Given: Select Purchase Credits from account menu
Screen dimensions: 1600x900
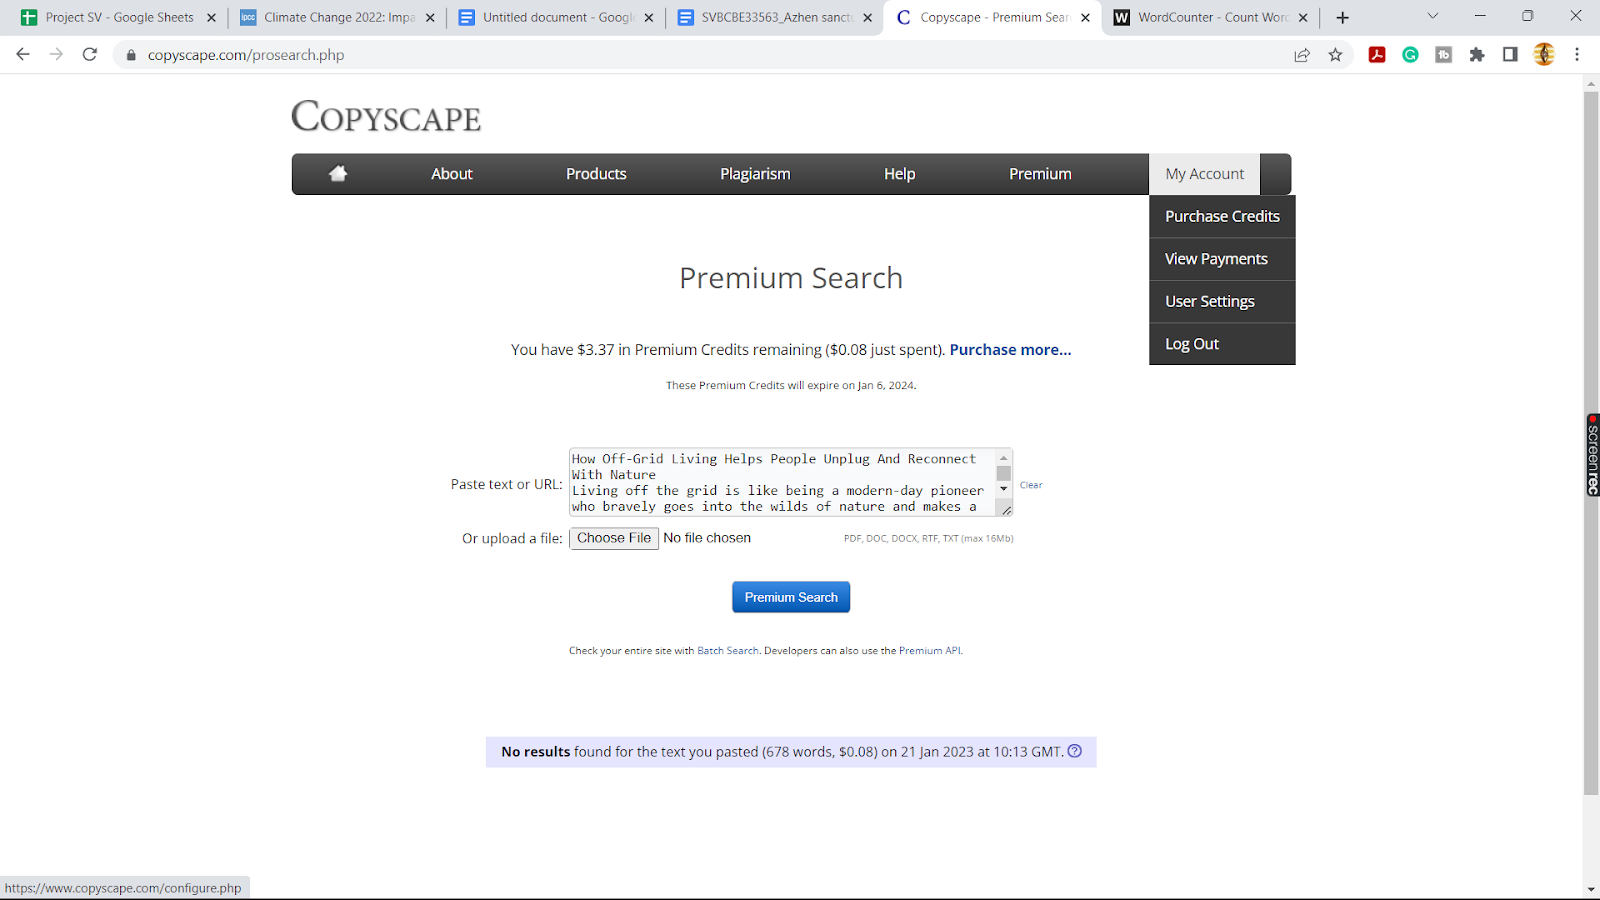Looking at the screenshot, I should 1222,216.
